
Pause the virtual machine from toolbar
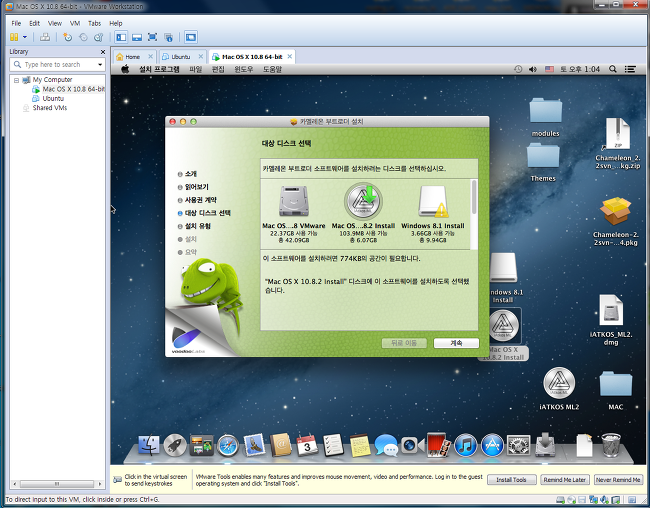coord(14,37)
